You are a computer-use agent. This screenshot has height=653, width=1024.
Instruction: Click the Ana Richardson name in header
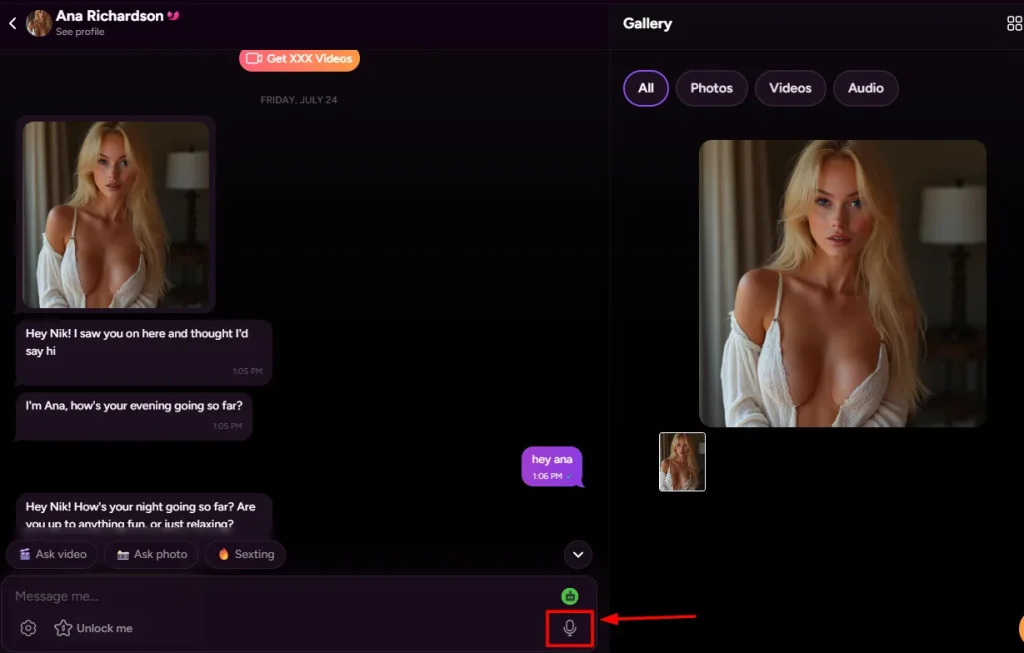pyautogui.click(x=110, y=16)
